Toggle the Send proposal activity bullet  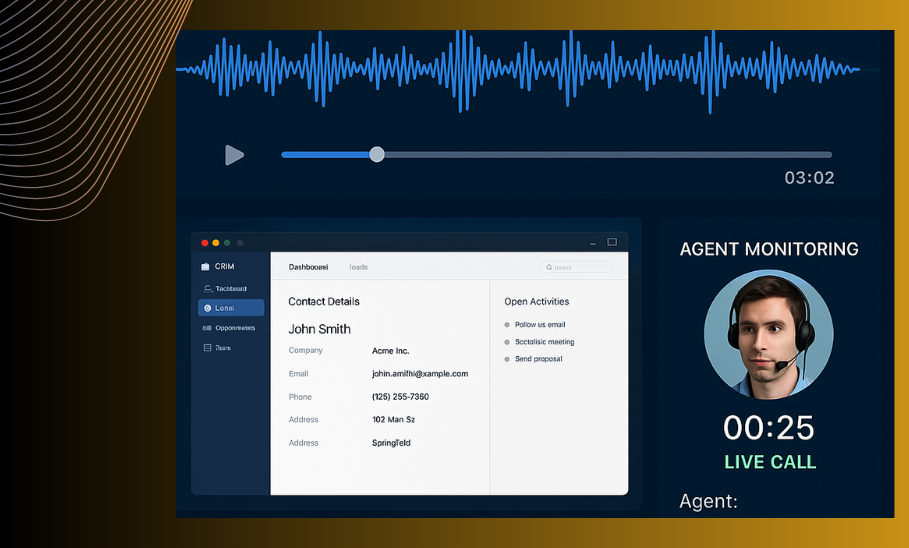[507, 359]
